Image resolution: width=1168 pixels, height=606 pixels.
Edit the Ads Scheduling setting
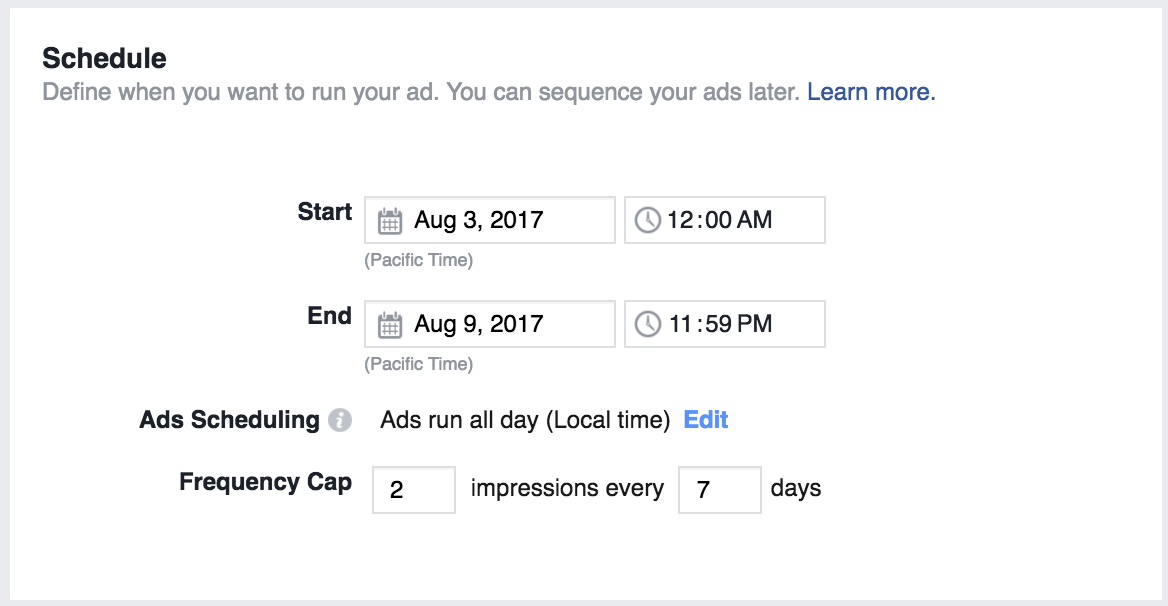click(705, 420)
